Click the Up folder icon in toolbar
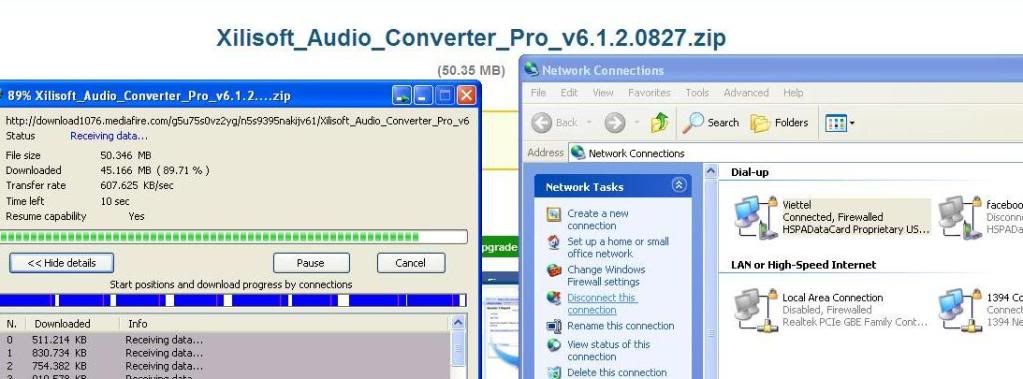This screenshot has width=1023, height=379. (x=660, y=122)
